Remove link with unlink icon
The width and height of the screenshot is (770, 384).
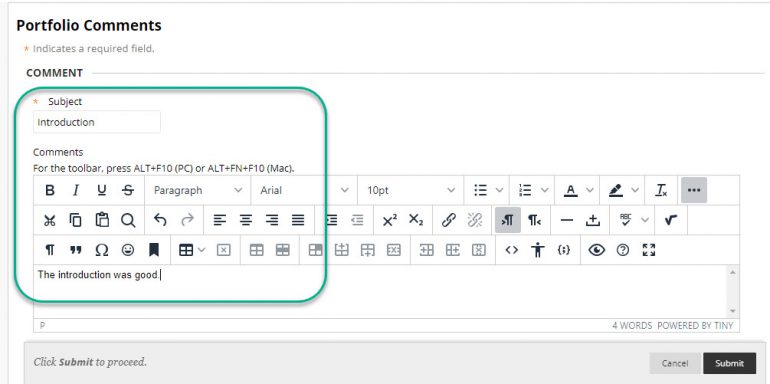pos(475,220)
